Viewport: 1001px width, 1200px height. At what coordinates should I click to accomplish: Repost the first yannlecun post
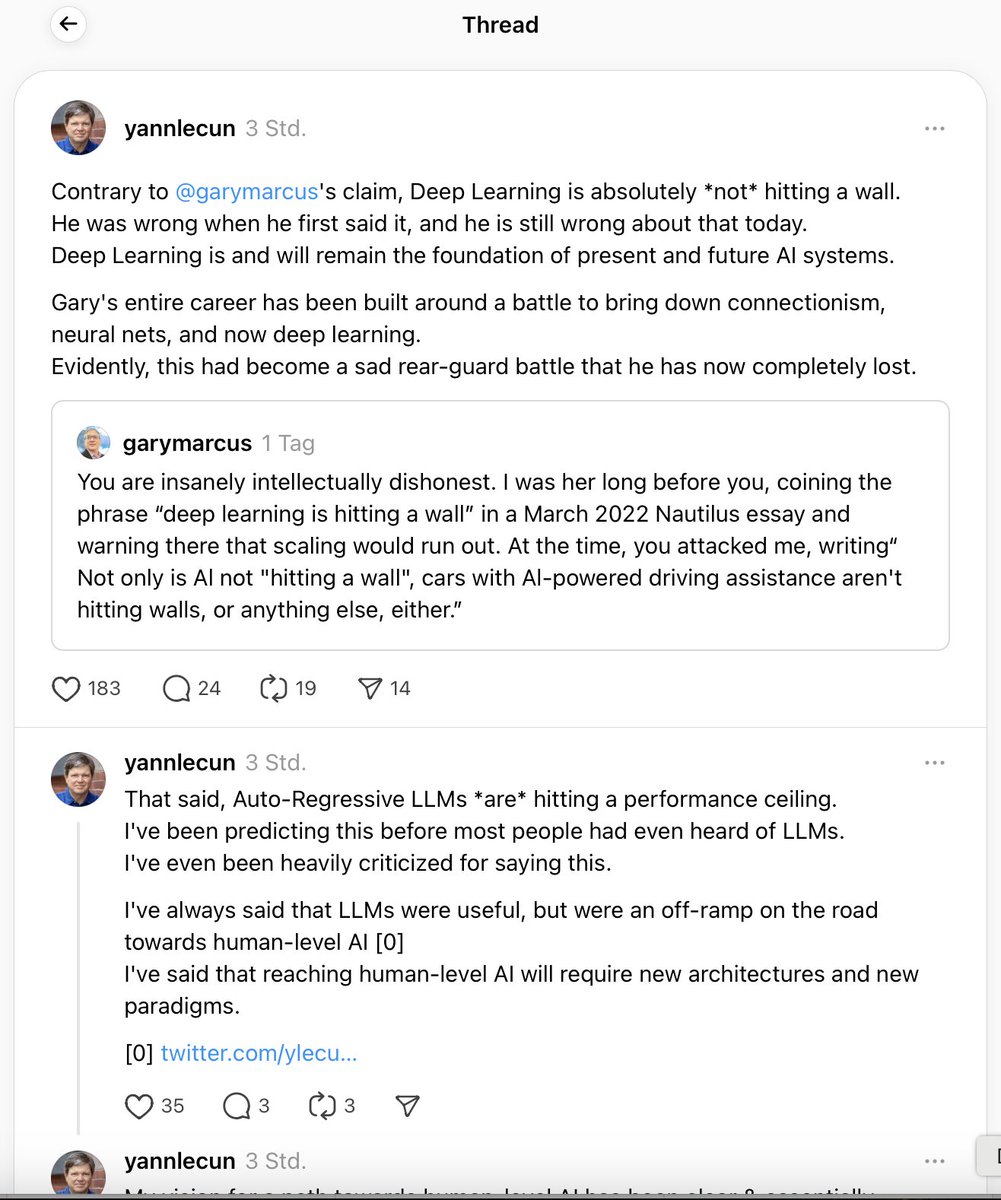[273, 688]
